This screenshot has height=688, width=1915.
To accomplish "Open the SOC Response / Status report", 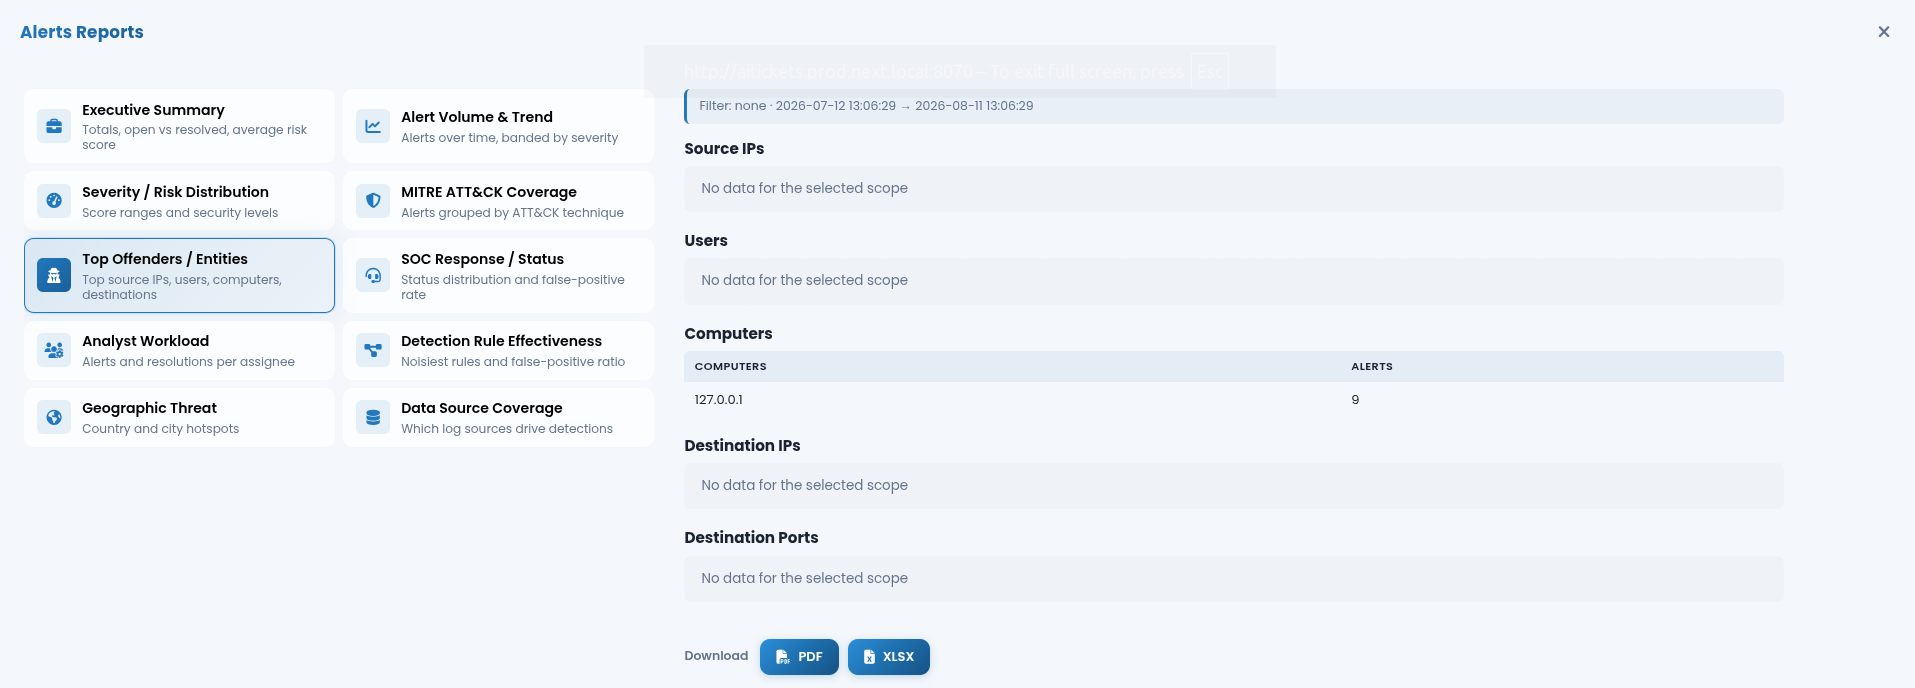I will [x=498, y=275].
